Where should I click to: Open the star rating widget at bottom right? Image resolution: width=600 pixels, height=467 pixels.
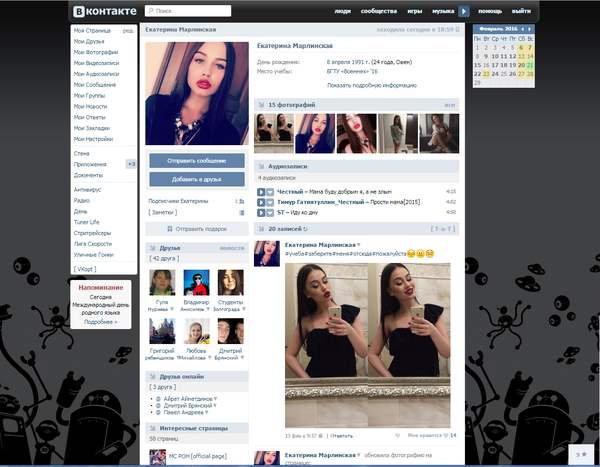pyautogui.click(x=581, y=455)
